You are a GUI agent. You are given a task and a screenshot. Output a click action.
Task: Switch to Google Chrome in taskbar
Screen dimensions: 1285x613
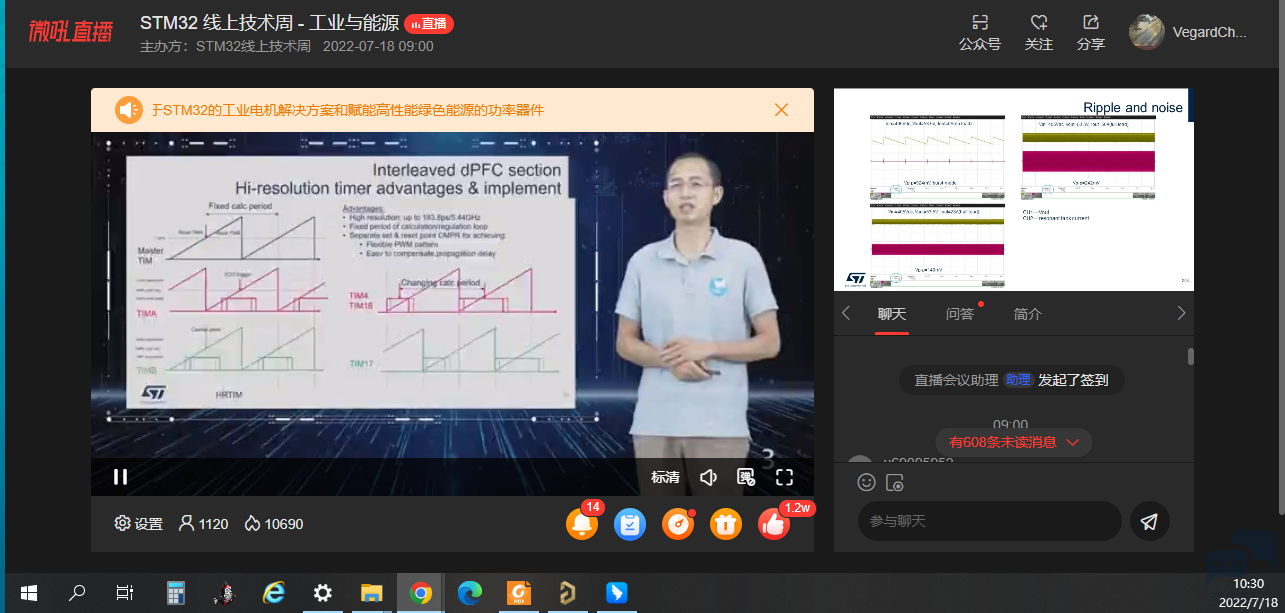pyautogui.click(x=421, y=593)
